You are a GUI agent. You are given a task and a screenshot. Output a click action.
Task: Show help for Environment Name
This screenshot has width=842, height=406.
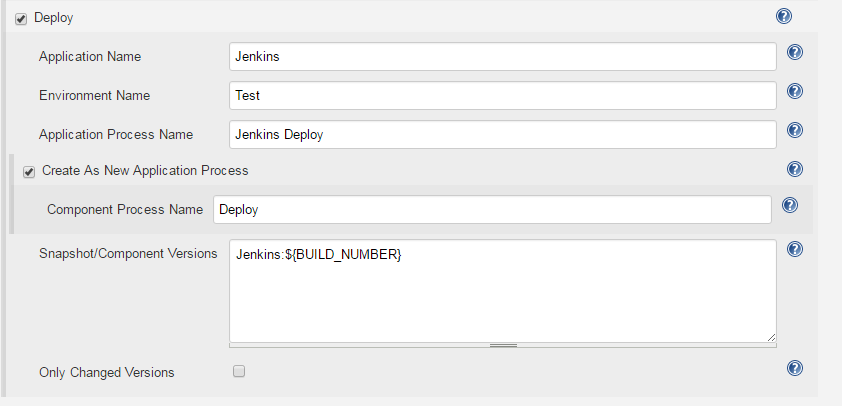pyautogui.click(x=795, y=91)
